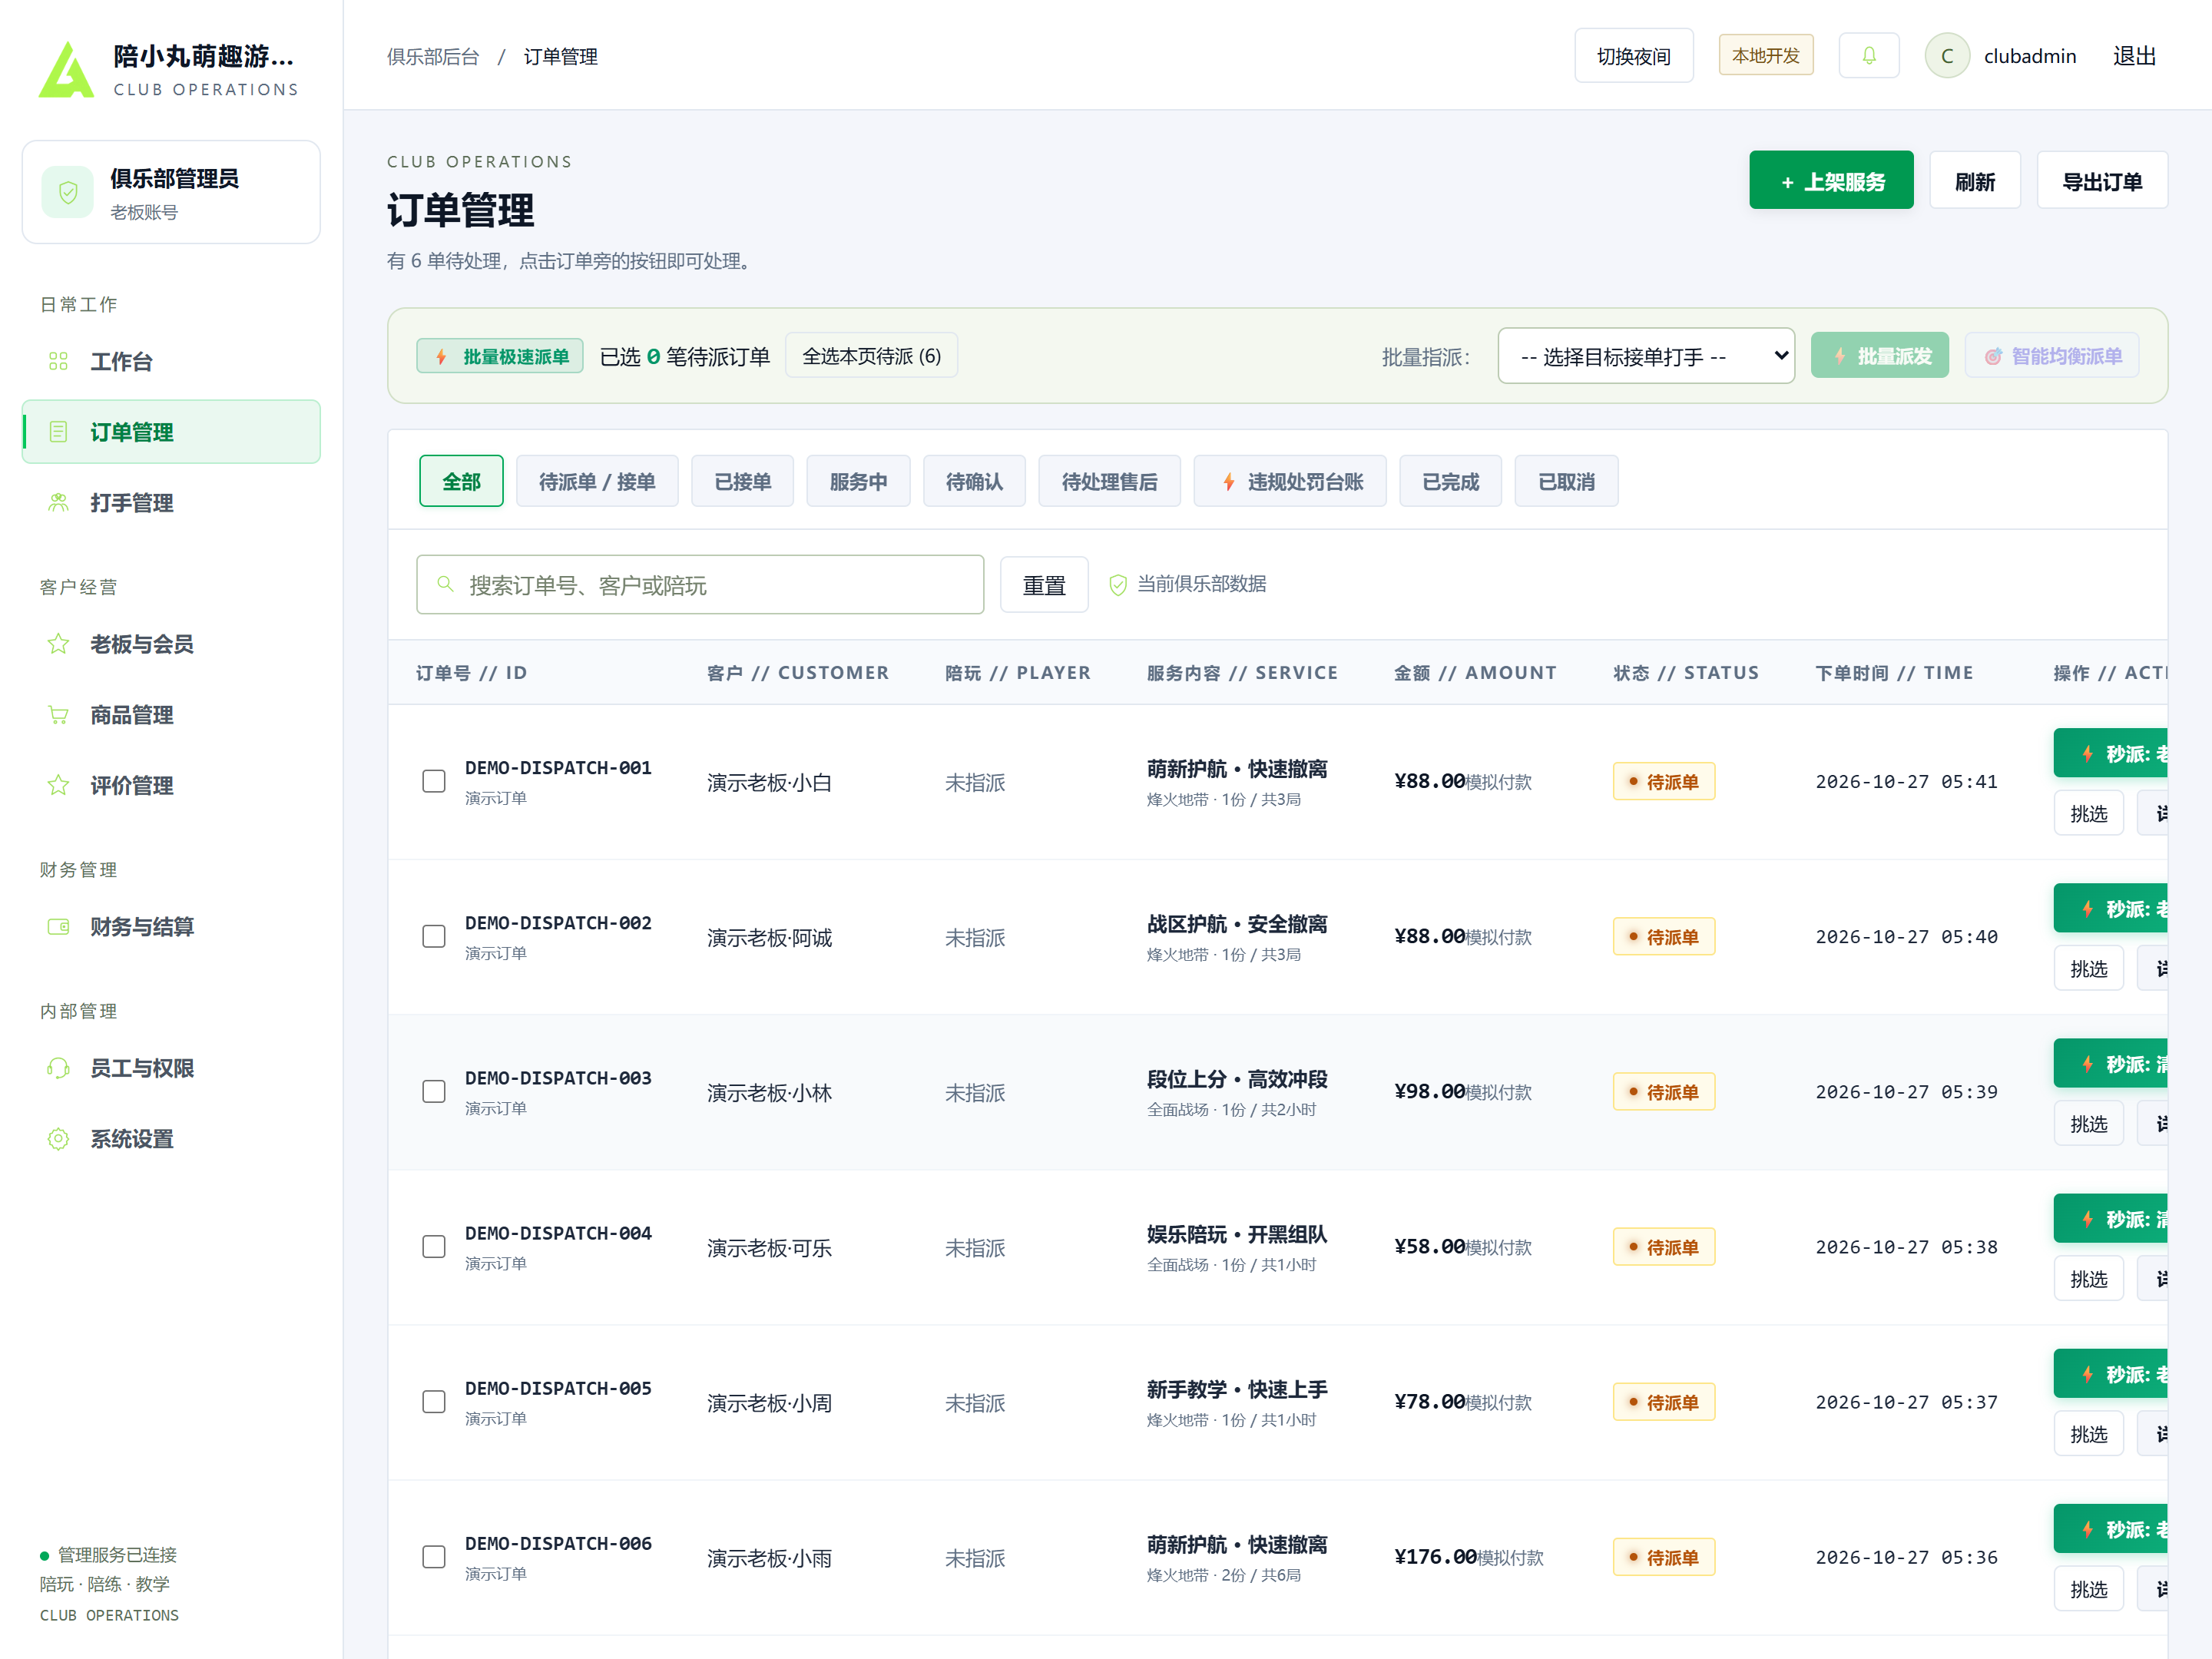Click the 智能均衡派单 button
Screen dimensions: 2212x1659
tap(2052, 356)
